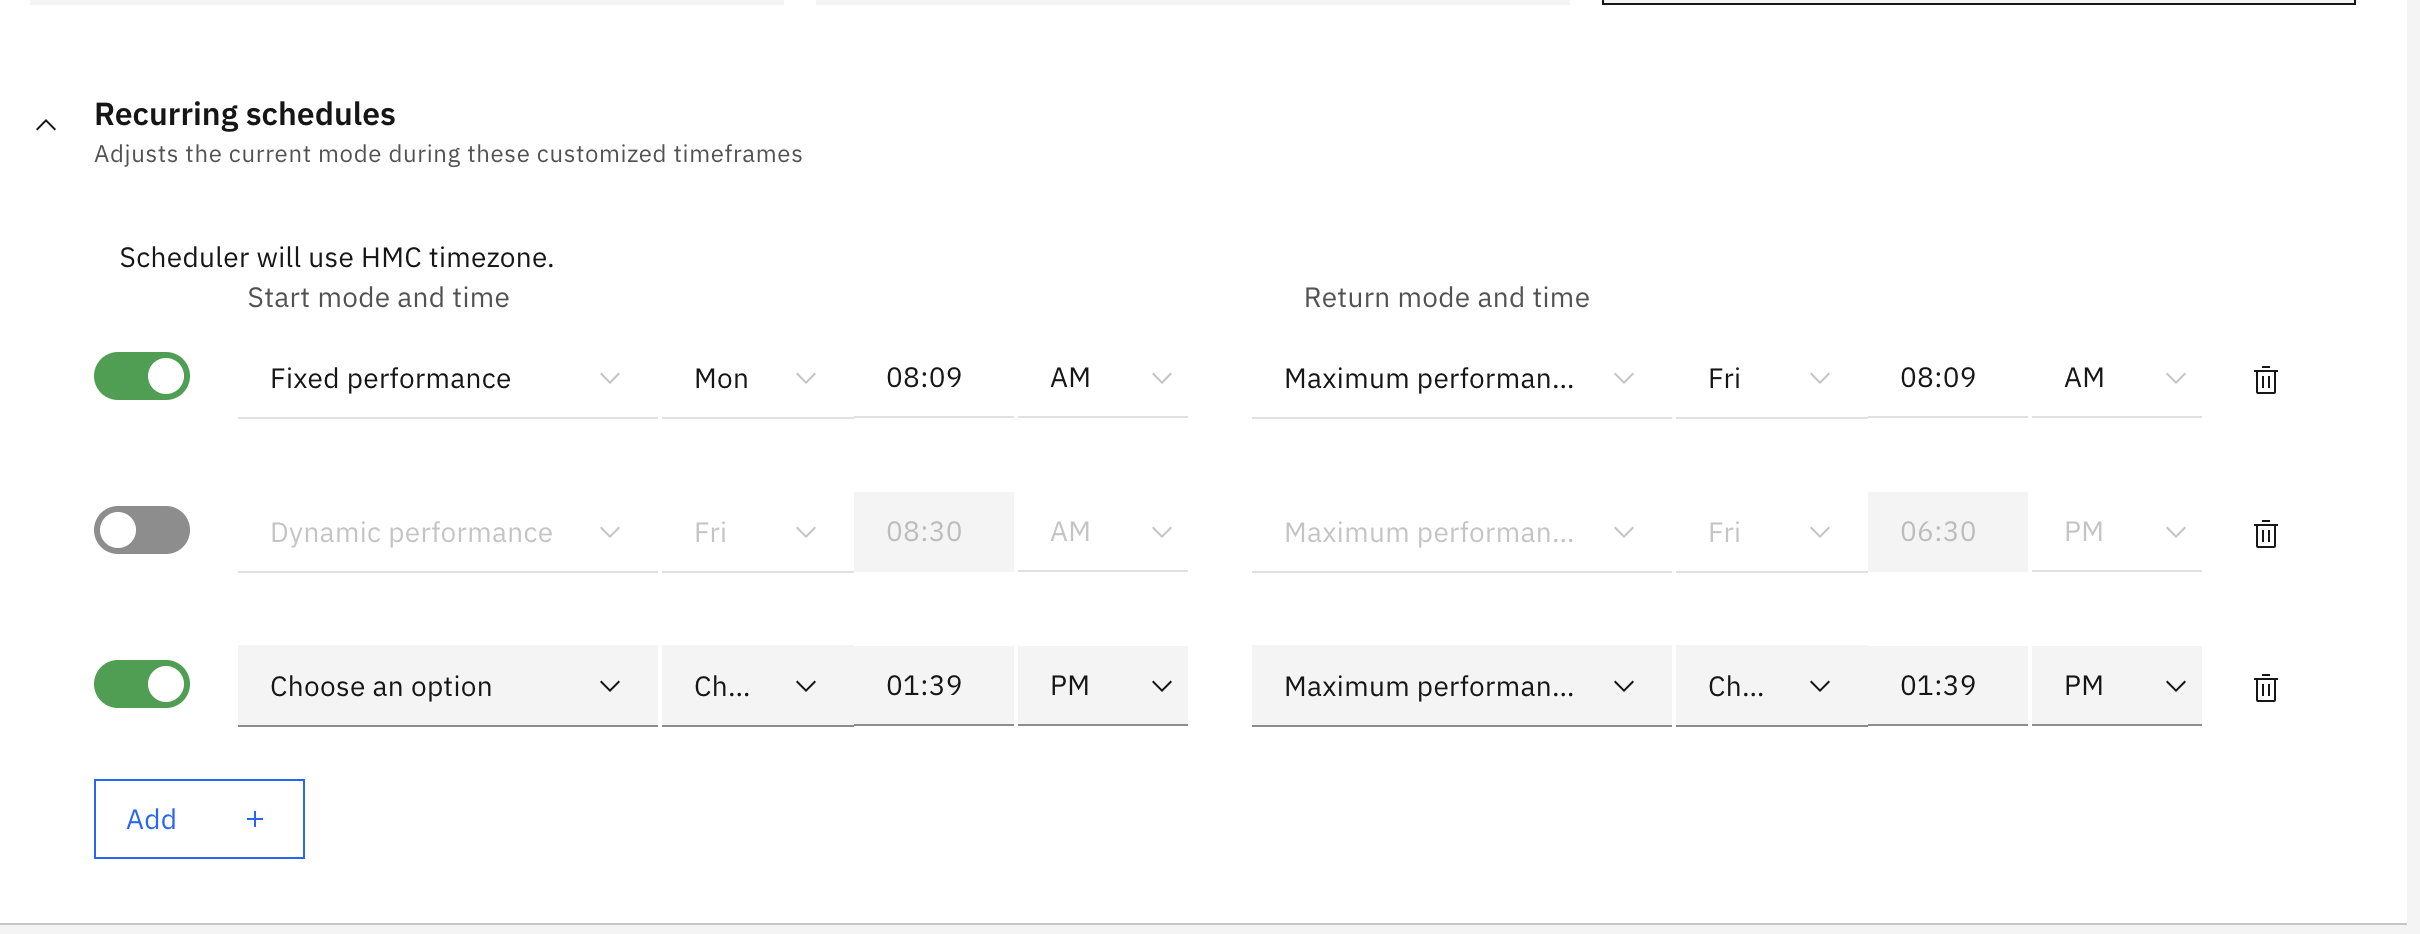Delete the third schedule row
Viewport: 2420px width, 934px height.
(x=2266, y=687)
